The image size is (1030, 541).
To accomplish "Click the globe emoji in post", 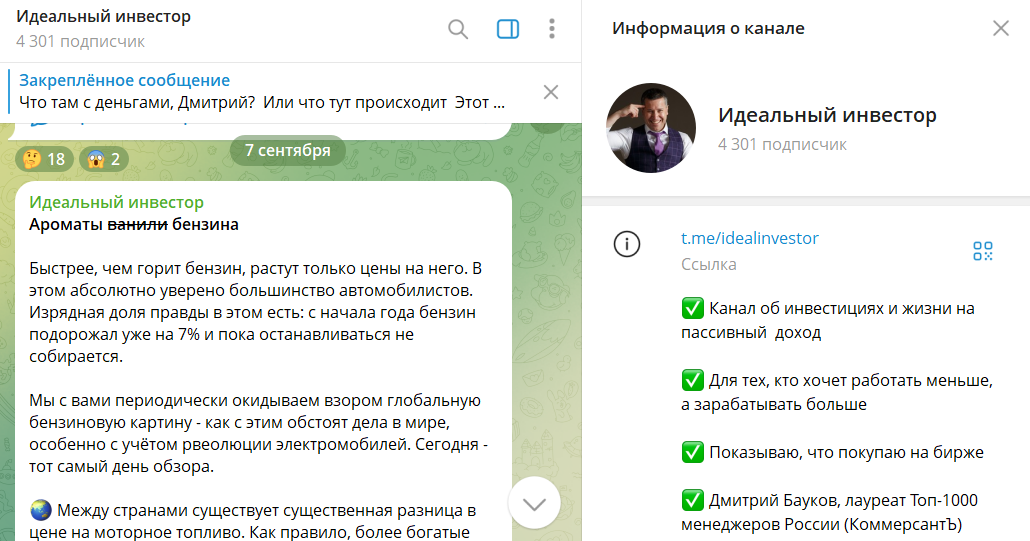I will coord(41,512).
